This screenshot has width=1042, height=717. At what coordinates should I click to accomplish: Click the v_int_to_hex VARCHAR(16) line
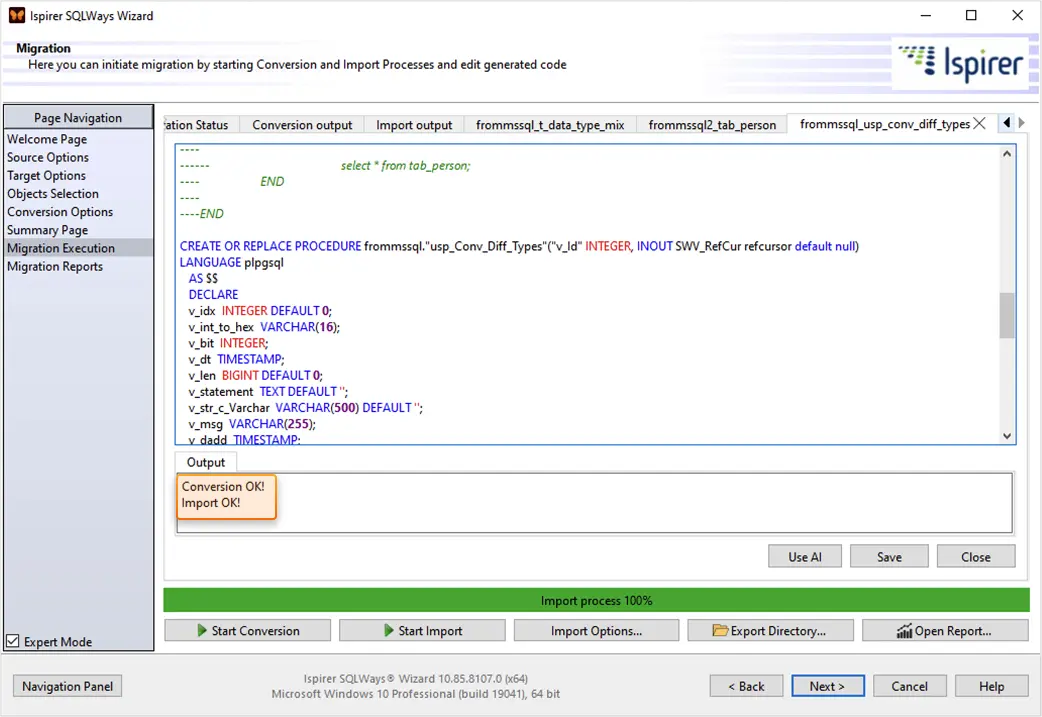click(x=264, y=327)
